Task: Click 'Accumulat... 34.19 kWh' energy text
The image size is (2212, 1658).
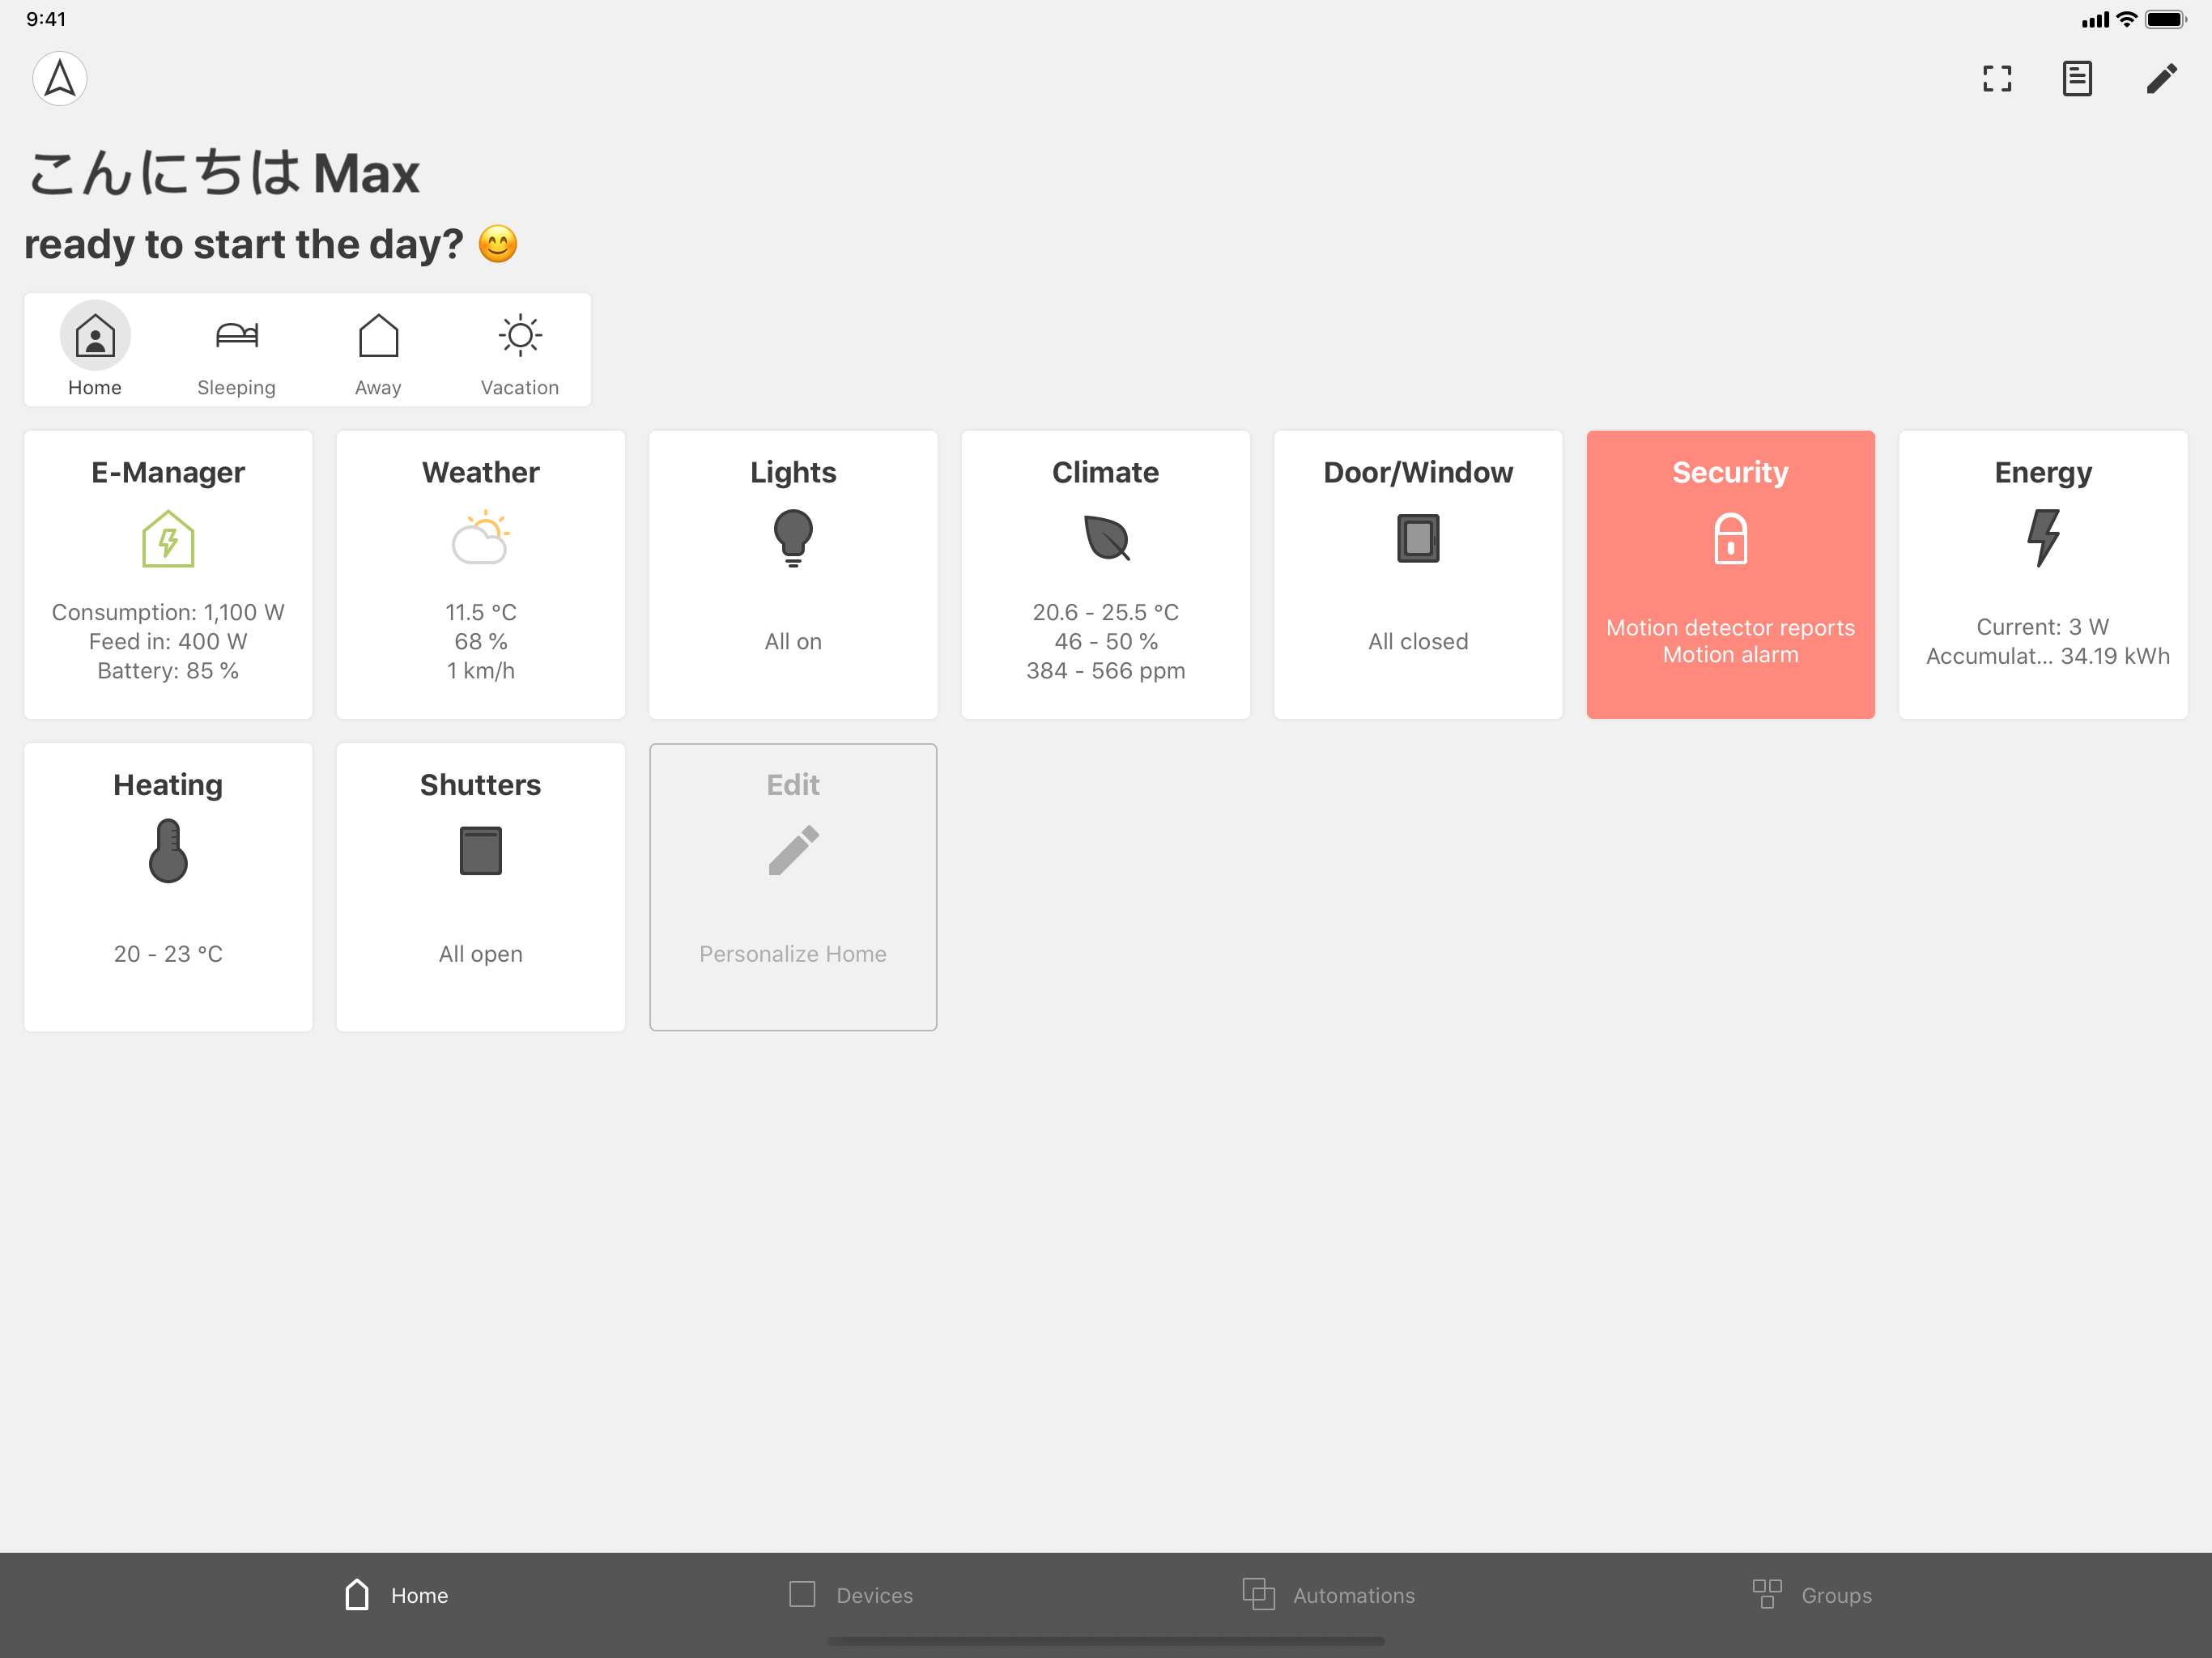Action: (2047, 656)
